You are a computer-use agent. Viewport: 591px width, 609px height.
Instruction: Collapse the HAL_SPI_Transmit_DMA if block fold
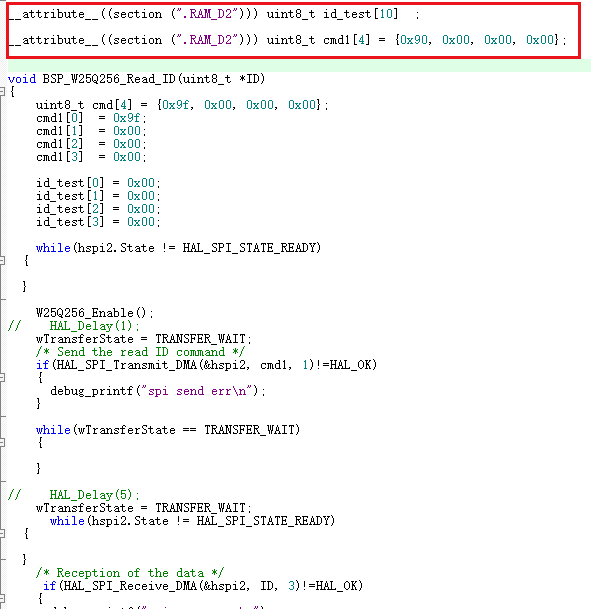pos(2,378)
